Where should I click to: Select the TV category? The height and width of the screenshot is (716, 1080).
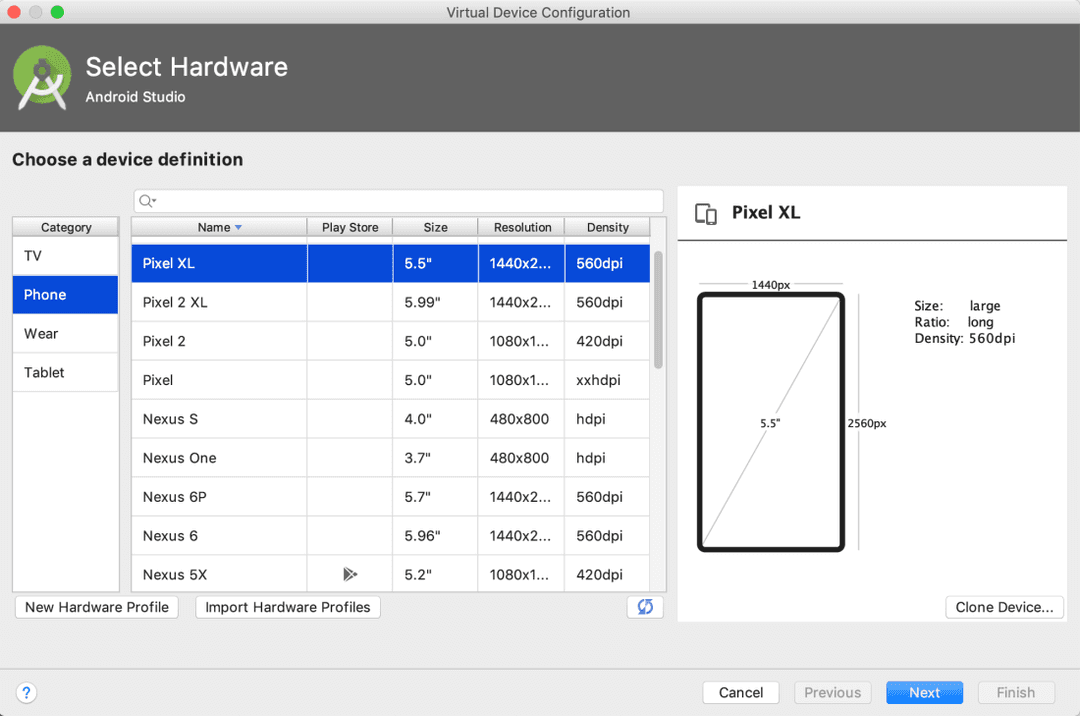click(65, 256)
